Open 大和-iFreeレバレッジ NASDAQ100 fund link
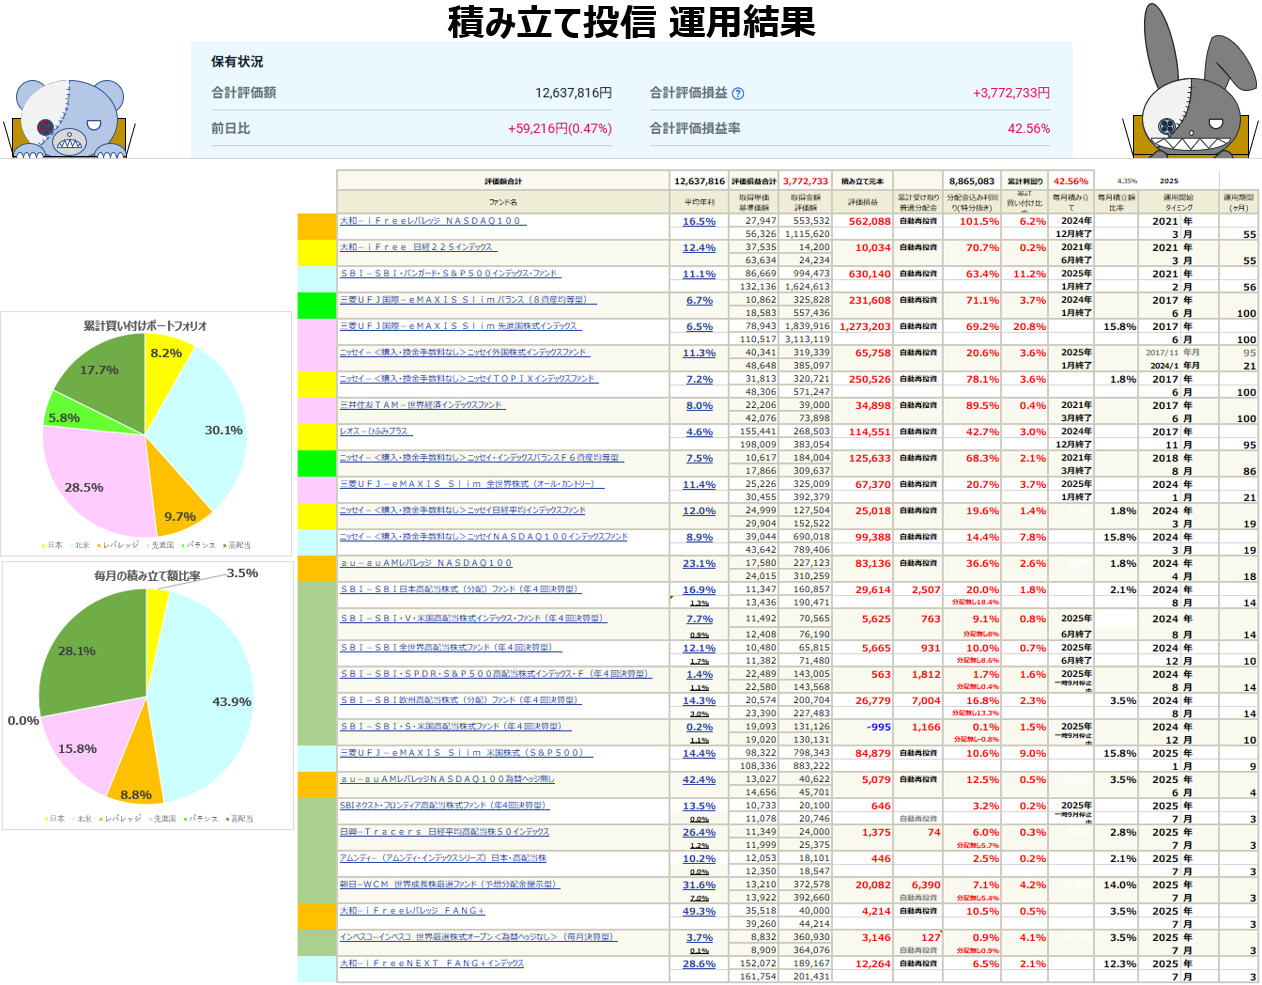 (431, 221)
